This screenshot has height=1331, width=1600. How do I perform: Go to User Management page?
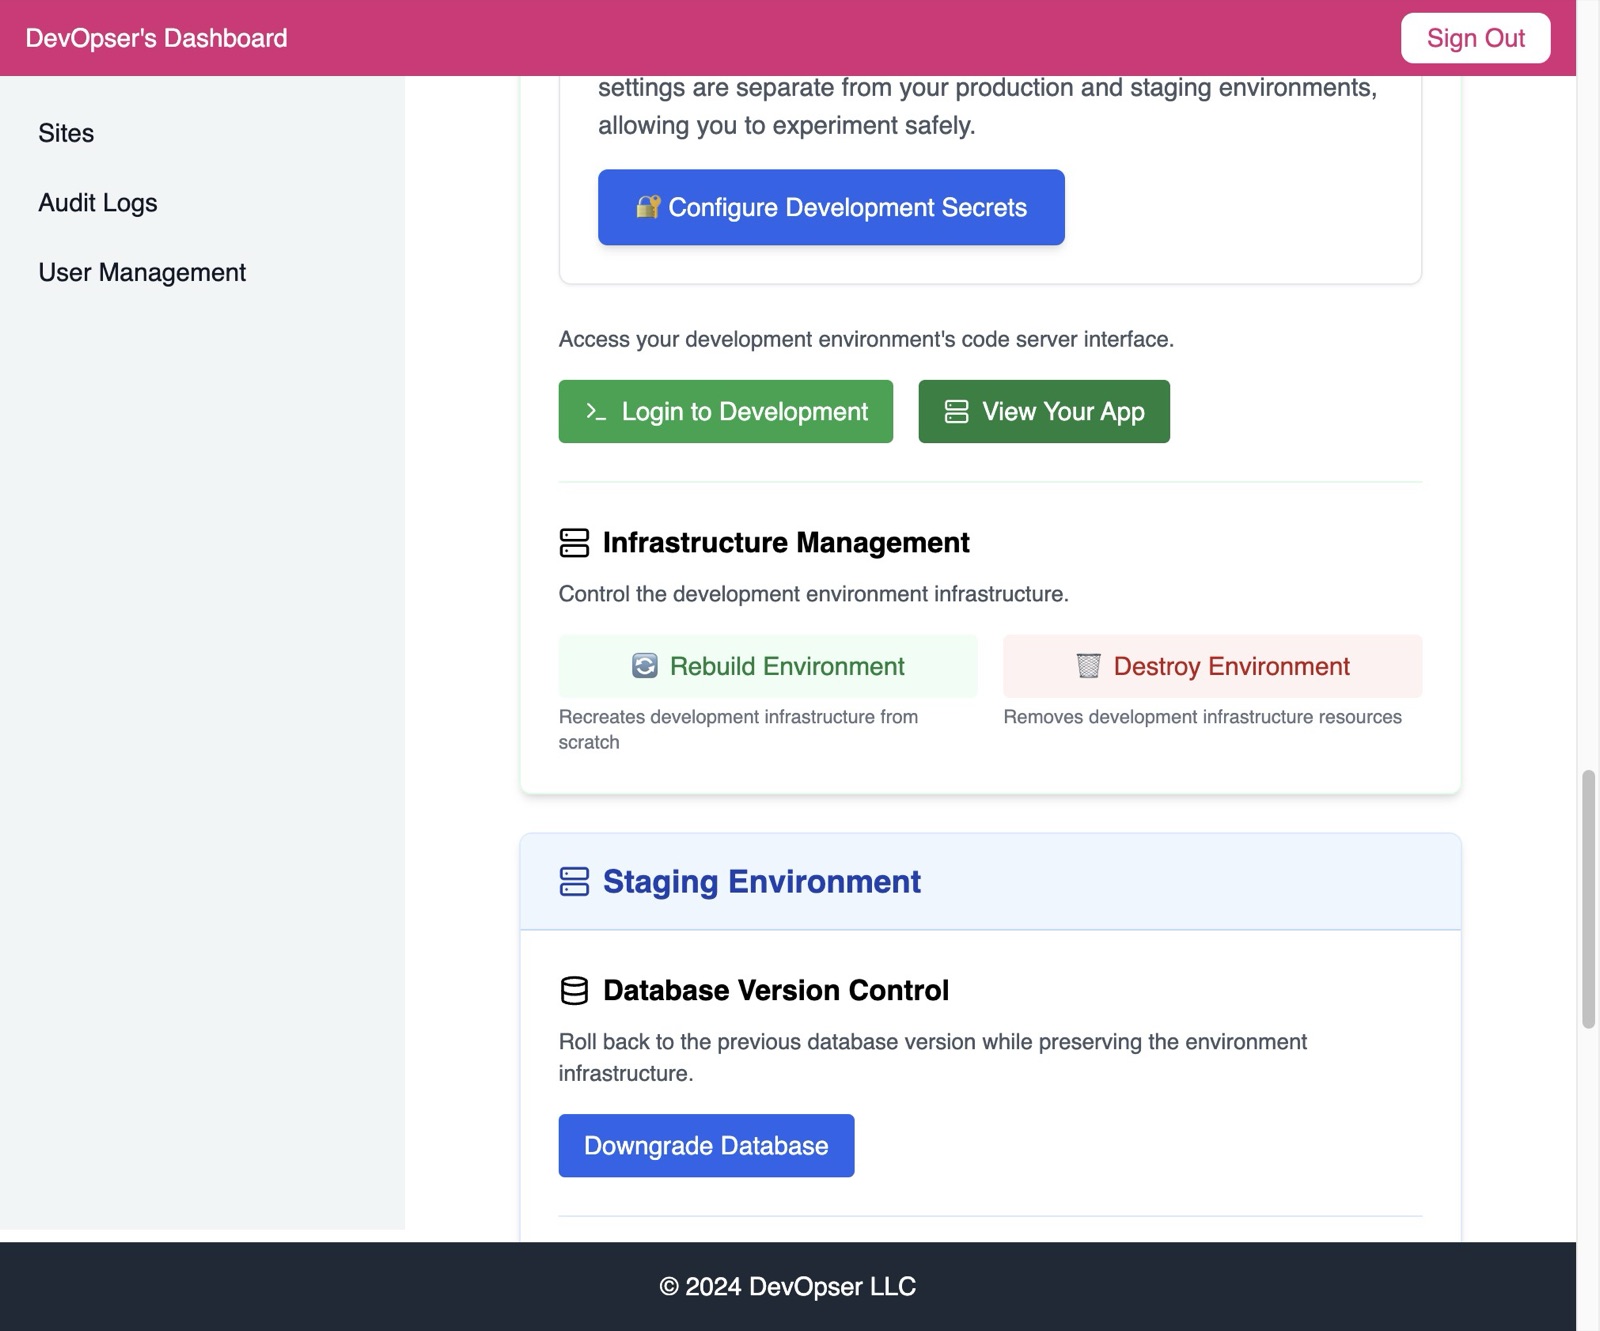(142, 272)
